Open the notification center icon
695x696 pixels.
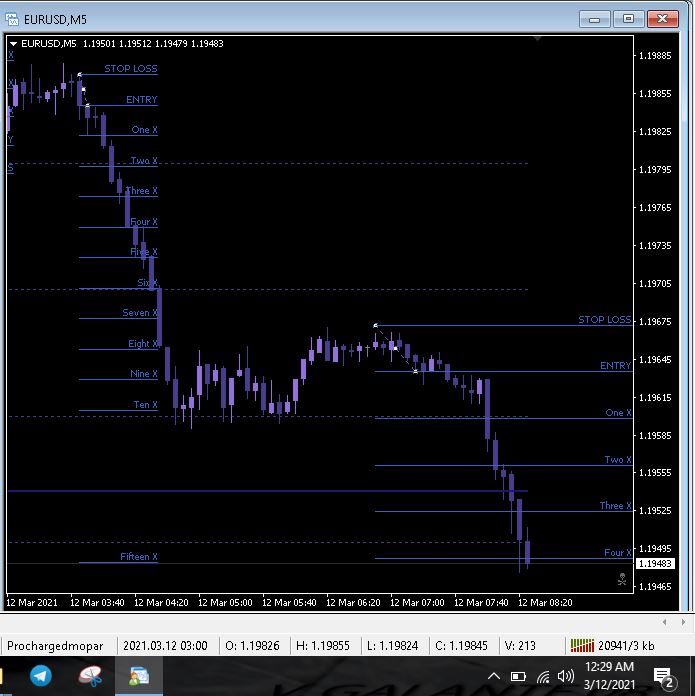[663, 677]
